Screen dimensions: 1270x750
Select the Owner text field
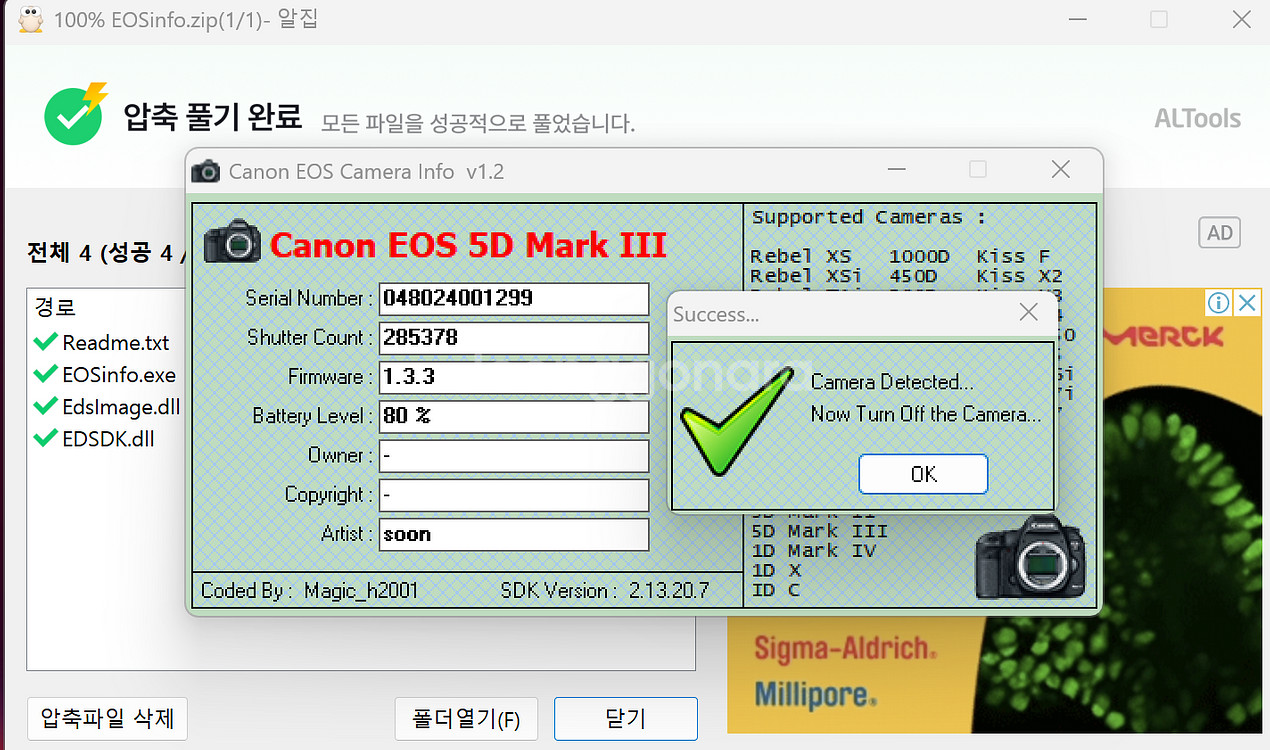(x=514, y=456)
